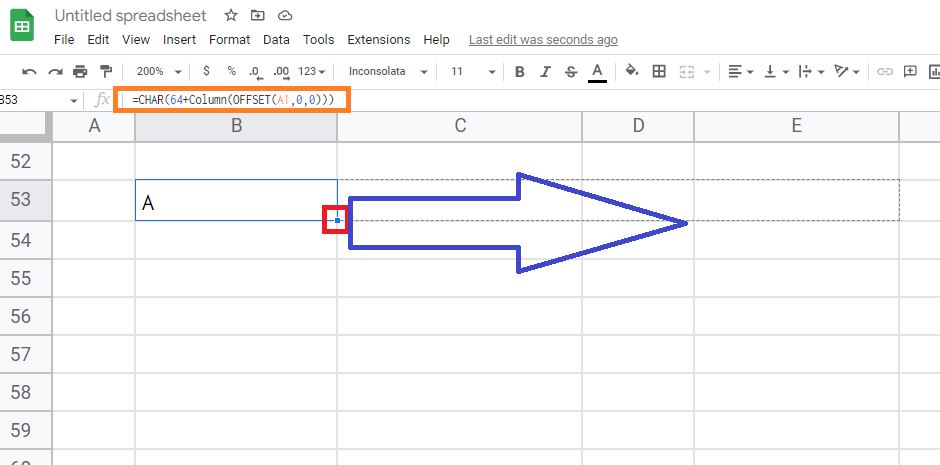
Task: Open the Data menu
Action: coord(276,40)
